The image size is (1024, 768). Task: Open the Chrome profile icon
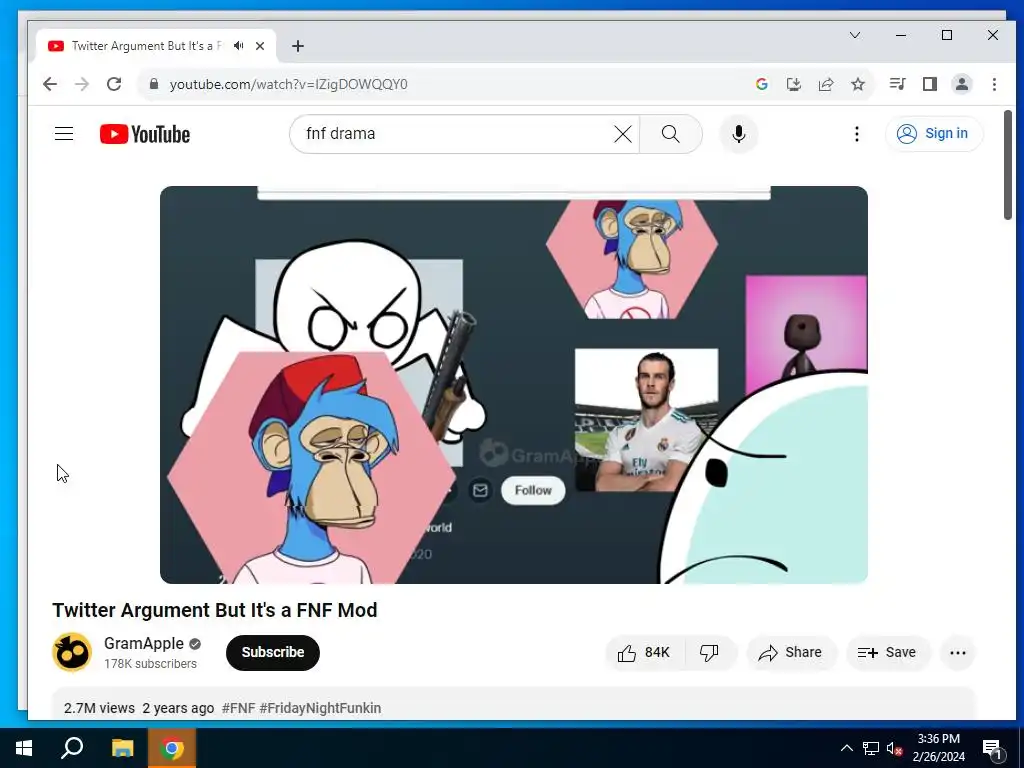tap(962, 84)
